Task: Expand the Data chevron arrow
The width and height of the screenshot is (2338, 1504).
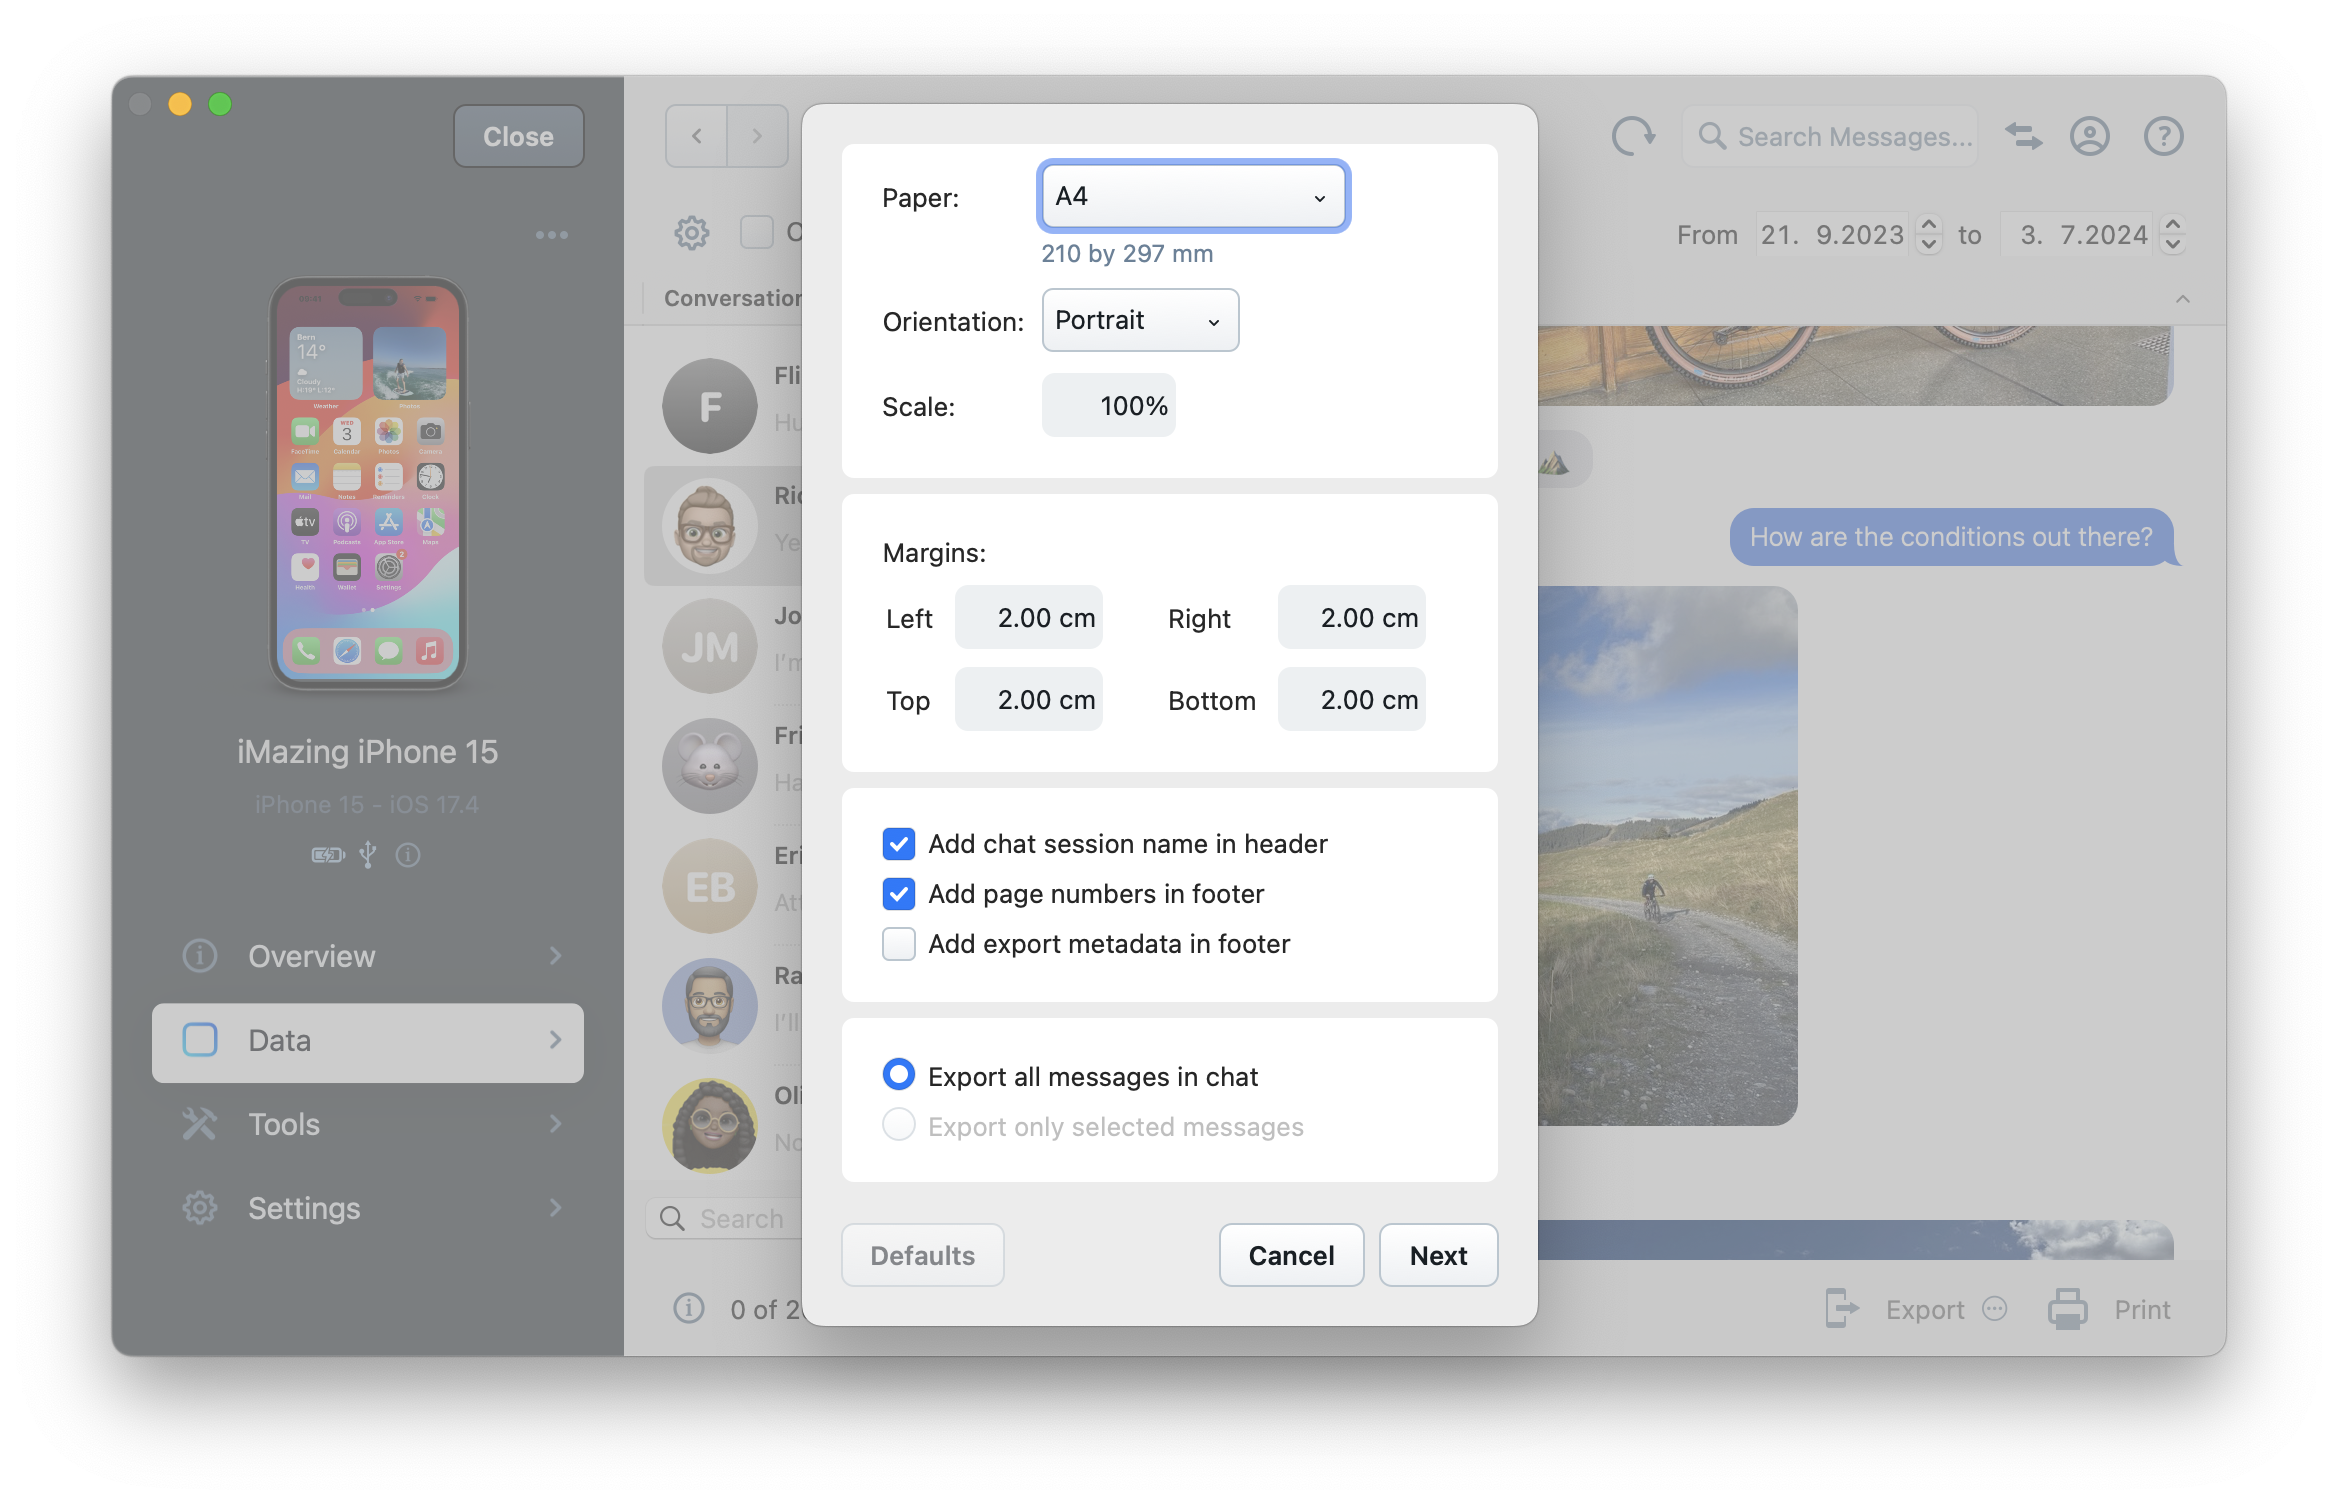Action: coord(555,1040)
